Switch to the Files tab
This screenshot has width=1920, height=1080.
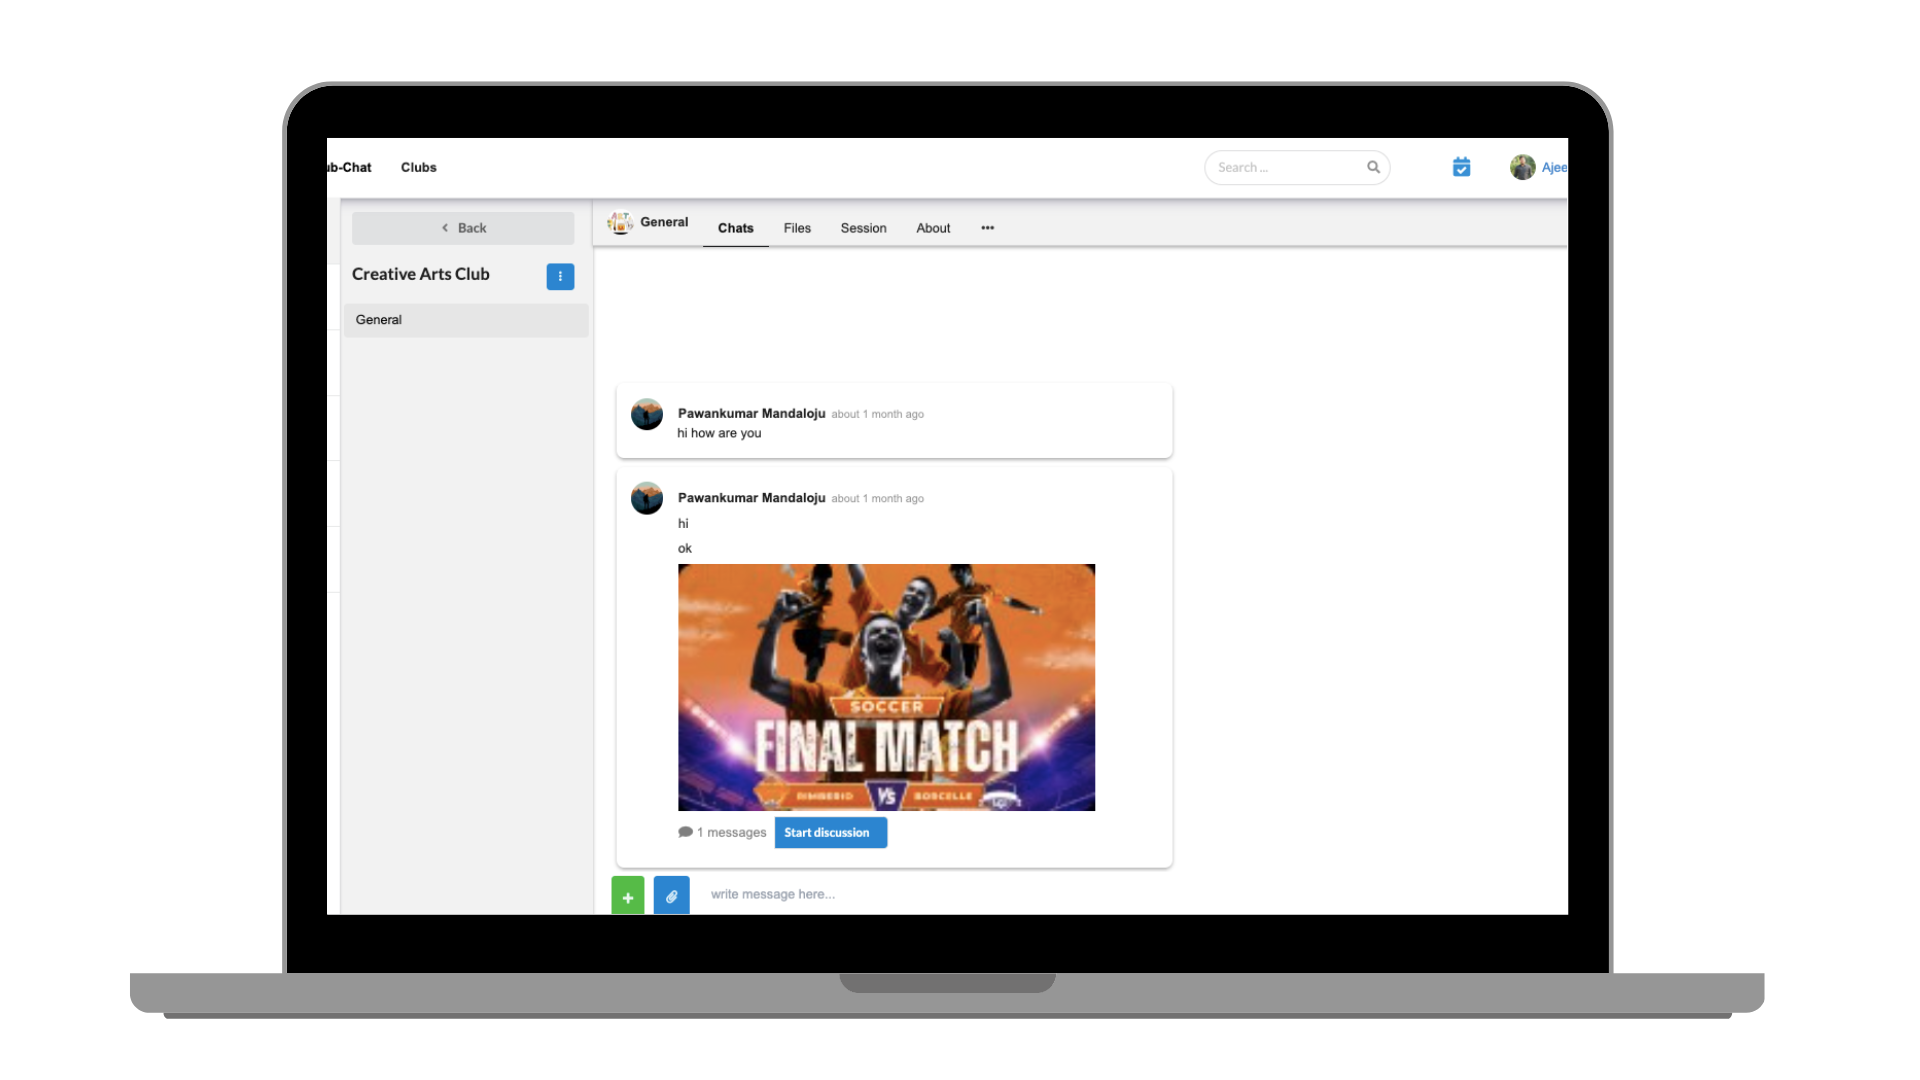[796, 228]
